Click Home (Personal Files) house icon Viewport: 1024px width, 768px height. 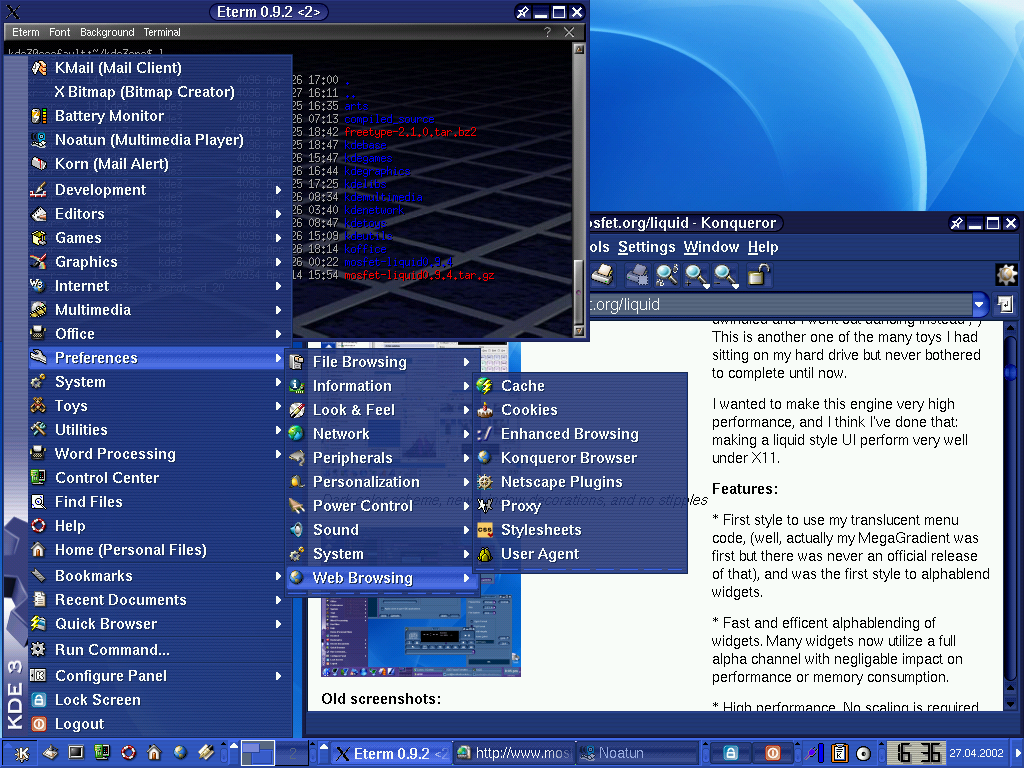[39, 551]
